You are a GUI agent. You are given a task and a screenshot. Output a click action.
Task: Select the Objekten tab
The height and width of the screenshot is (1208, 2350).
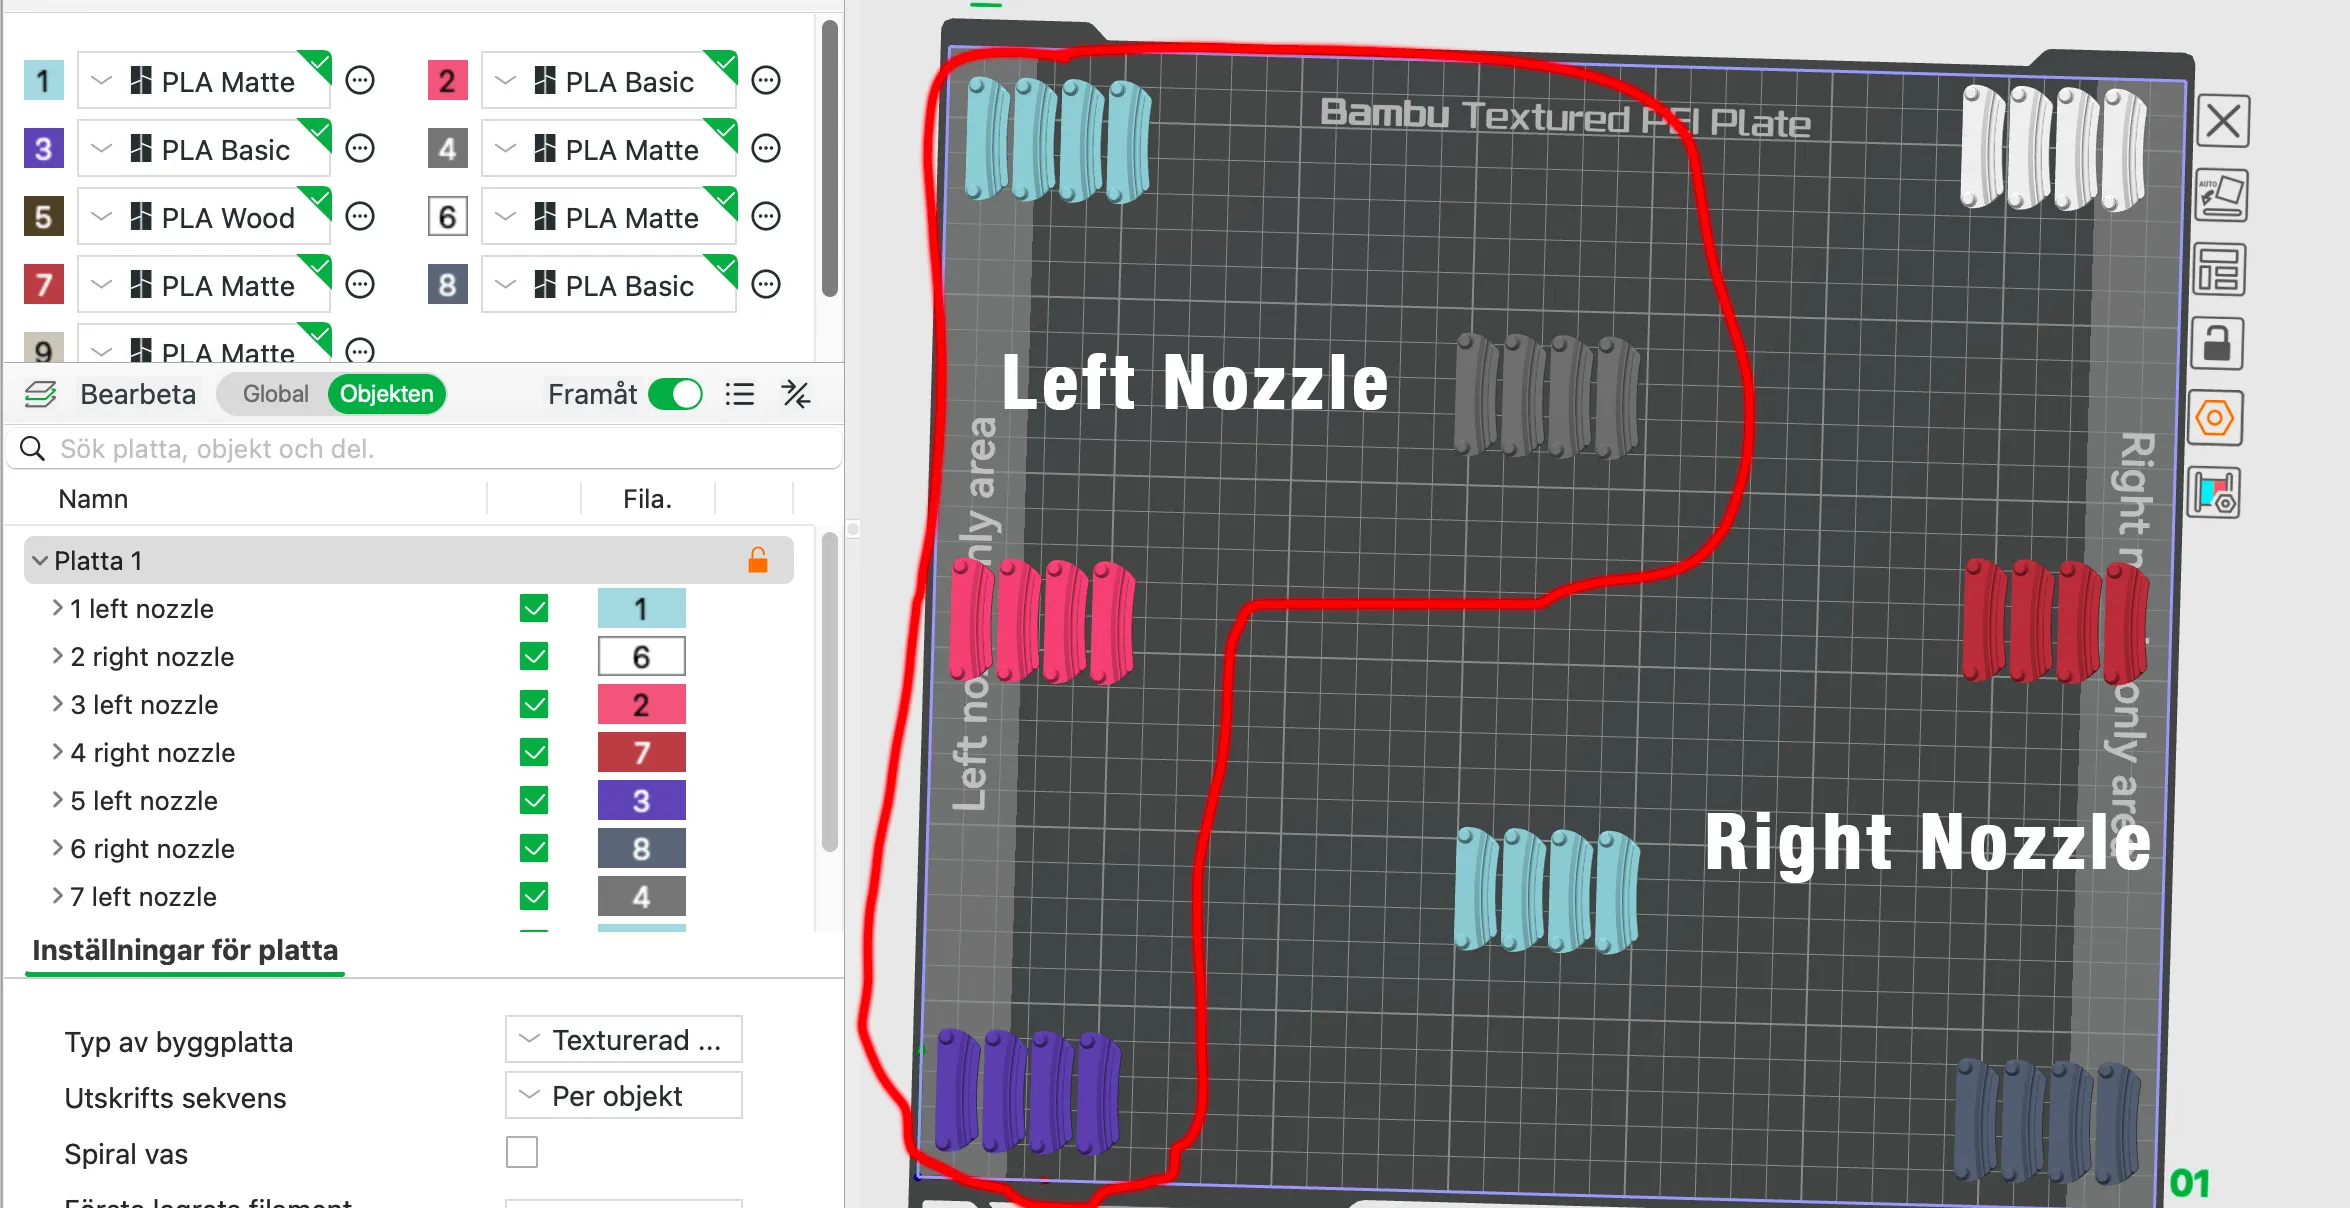click(x=386, y=395)
